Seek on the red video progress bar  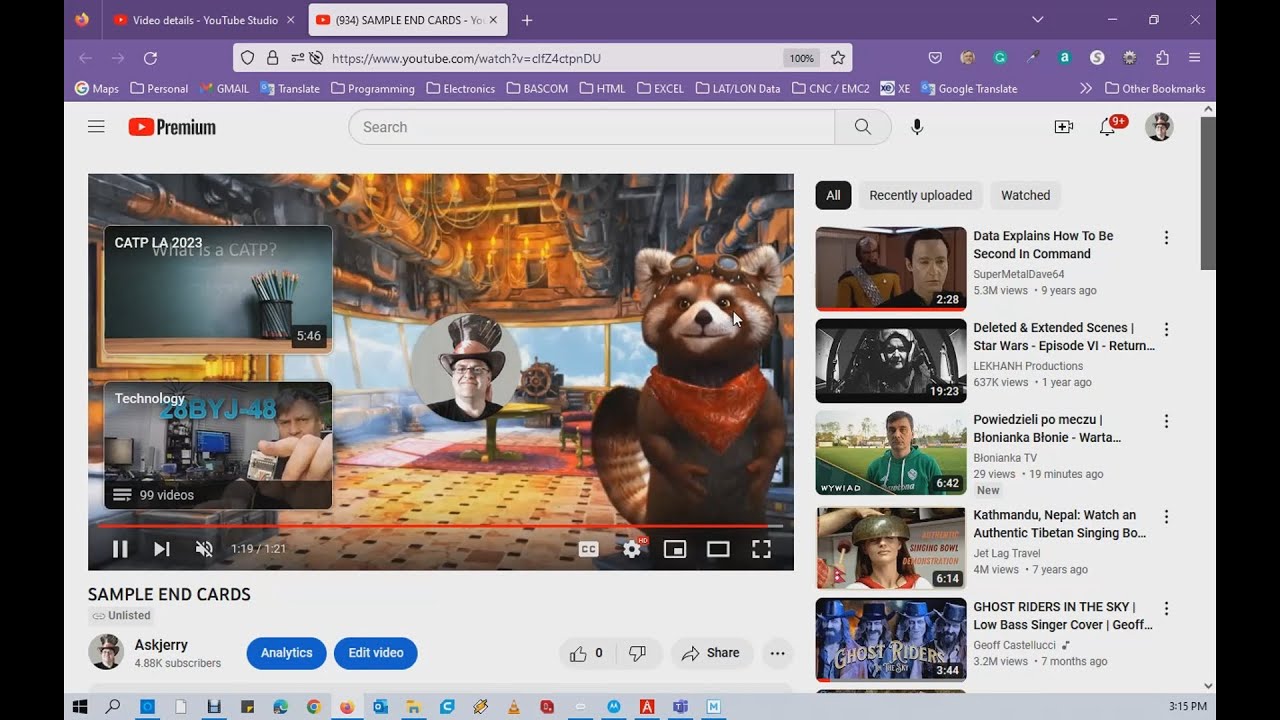coord(440,526)
